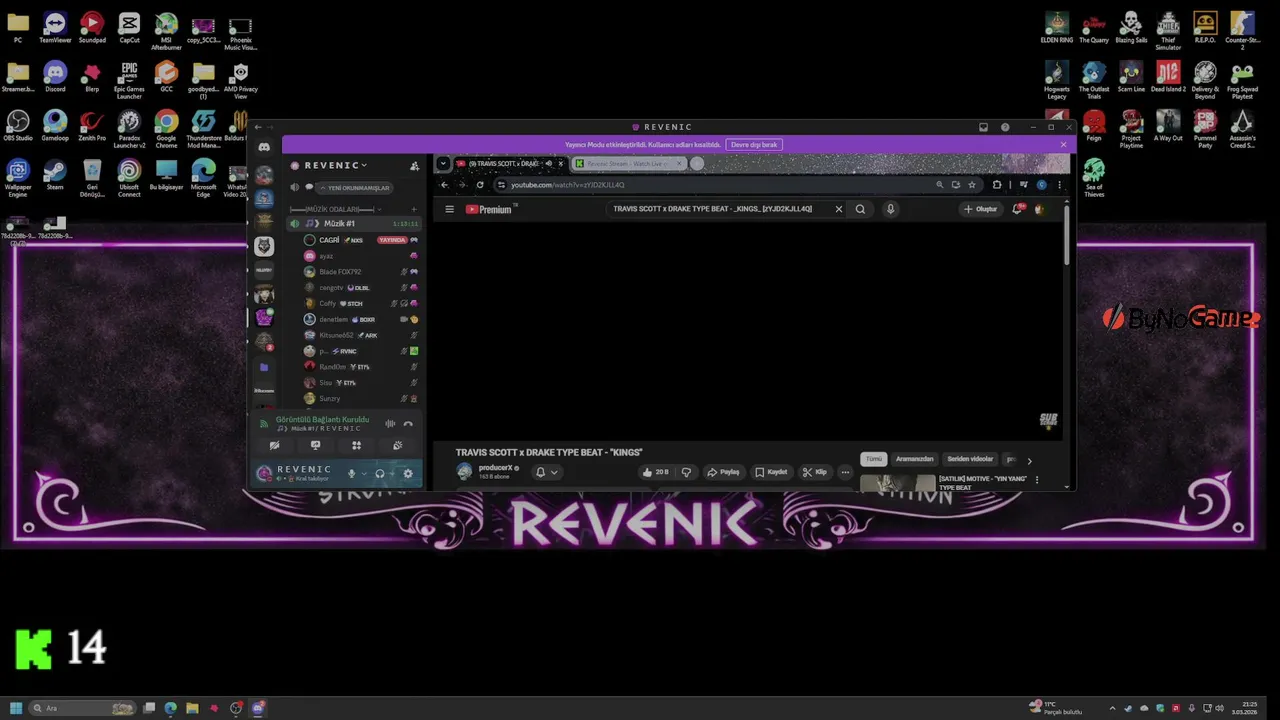Click the Paylaş share button
Image resolution: width=1280 pixels, height=720 pixels.
pos(723,472)
